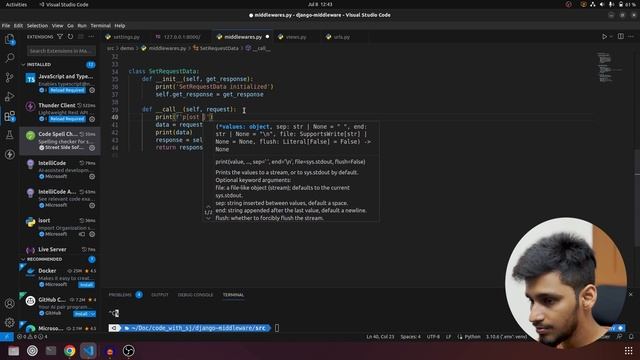Manage Code Spell Checker extension gear
This screenshot has height=360, width=640.
click(x=92, y=148)
